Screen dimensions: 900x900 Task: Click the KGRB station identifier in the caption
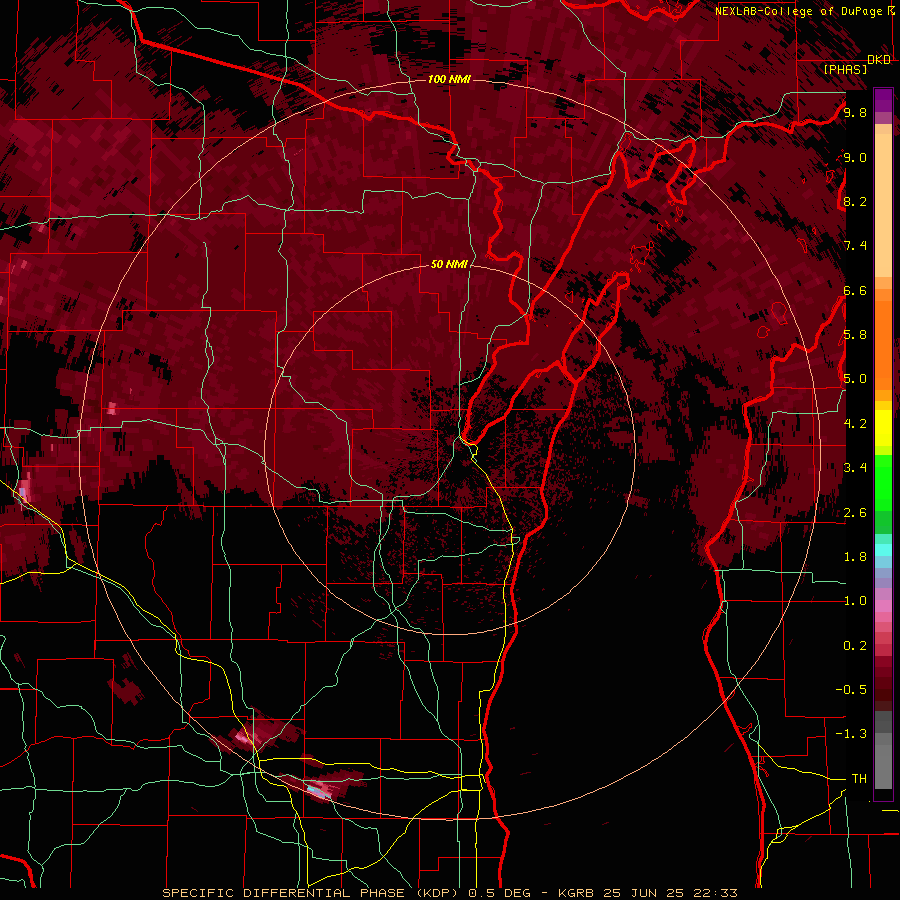click(x=578, y=893)
